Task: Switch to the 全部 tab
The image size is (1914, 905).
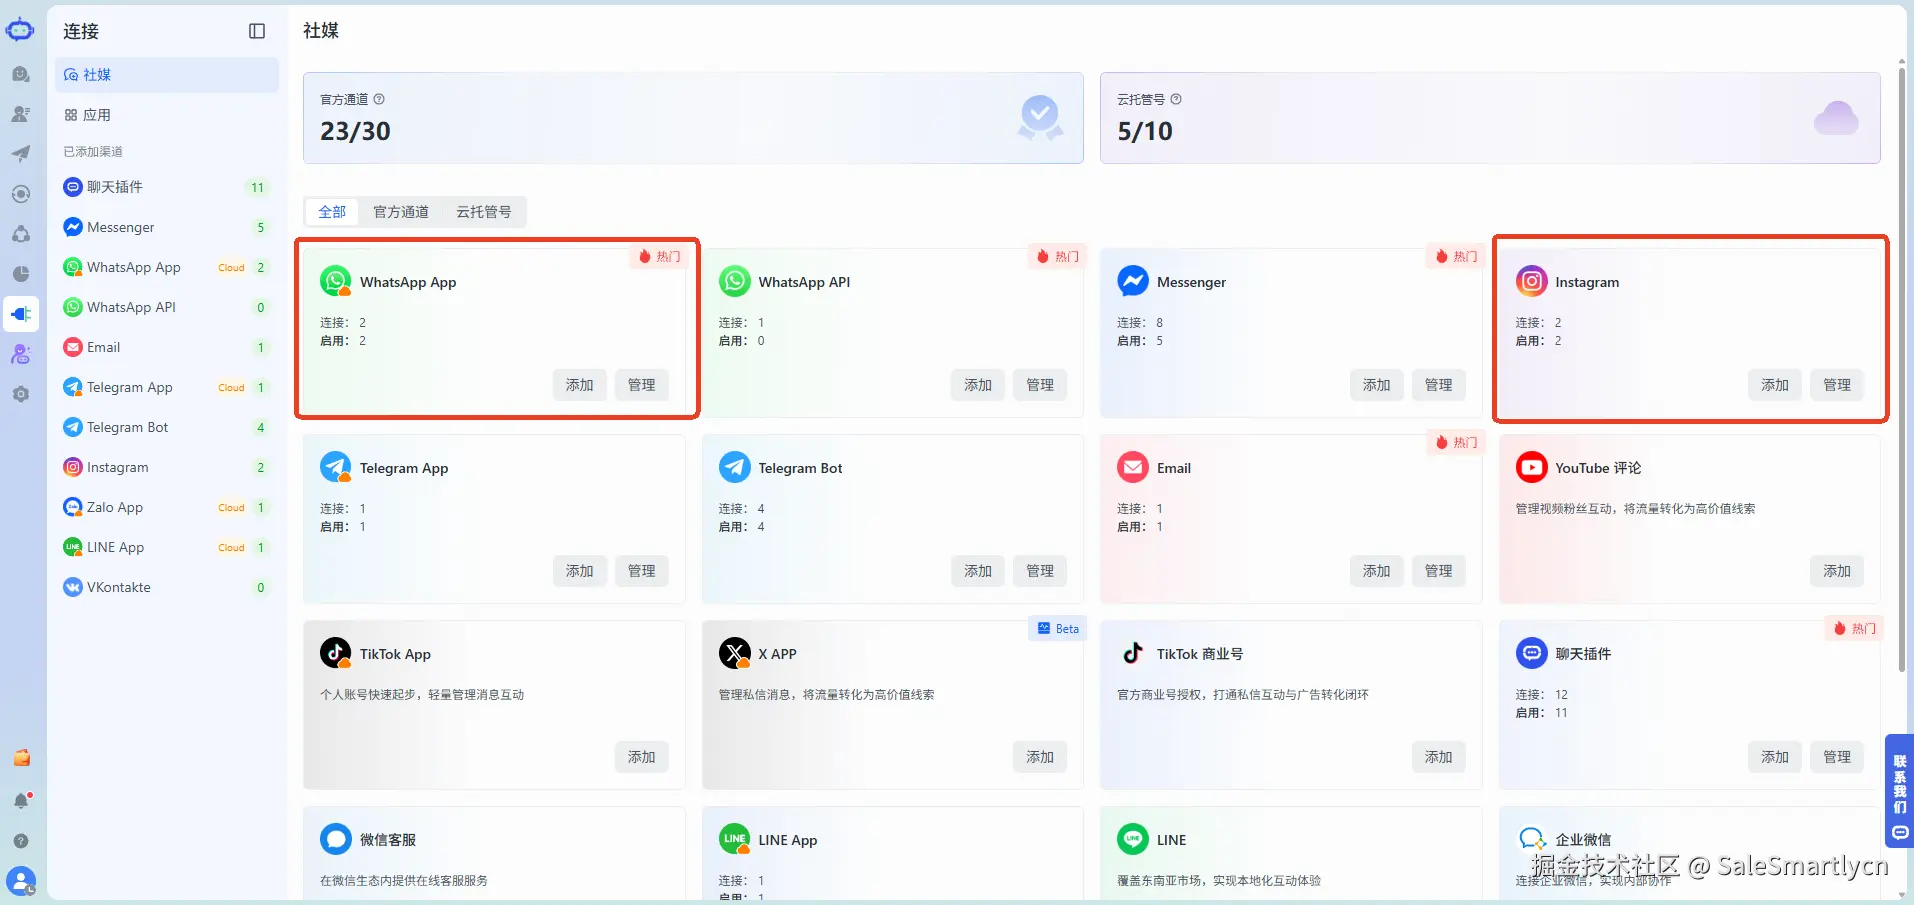Action: pos(332,212)
